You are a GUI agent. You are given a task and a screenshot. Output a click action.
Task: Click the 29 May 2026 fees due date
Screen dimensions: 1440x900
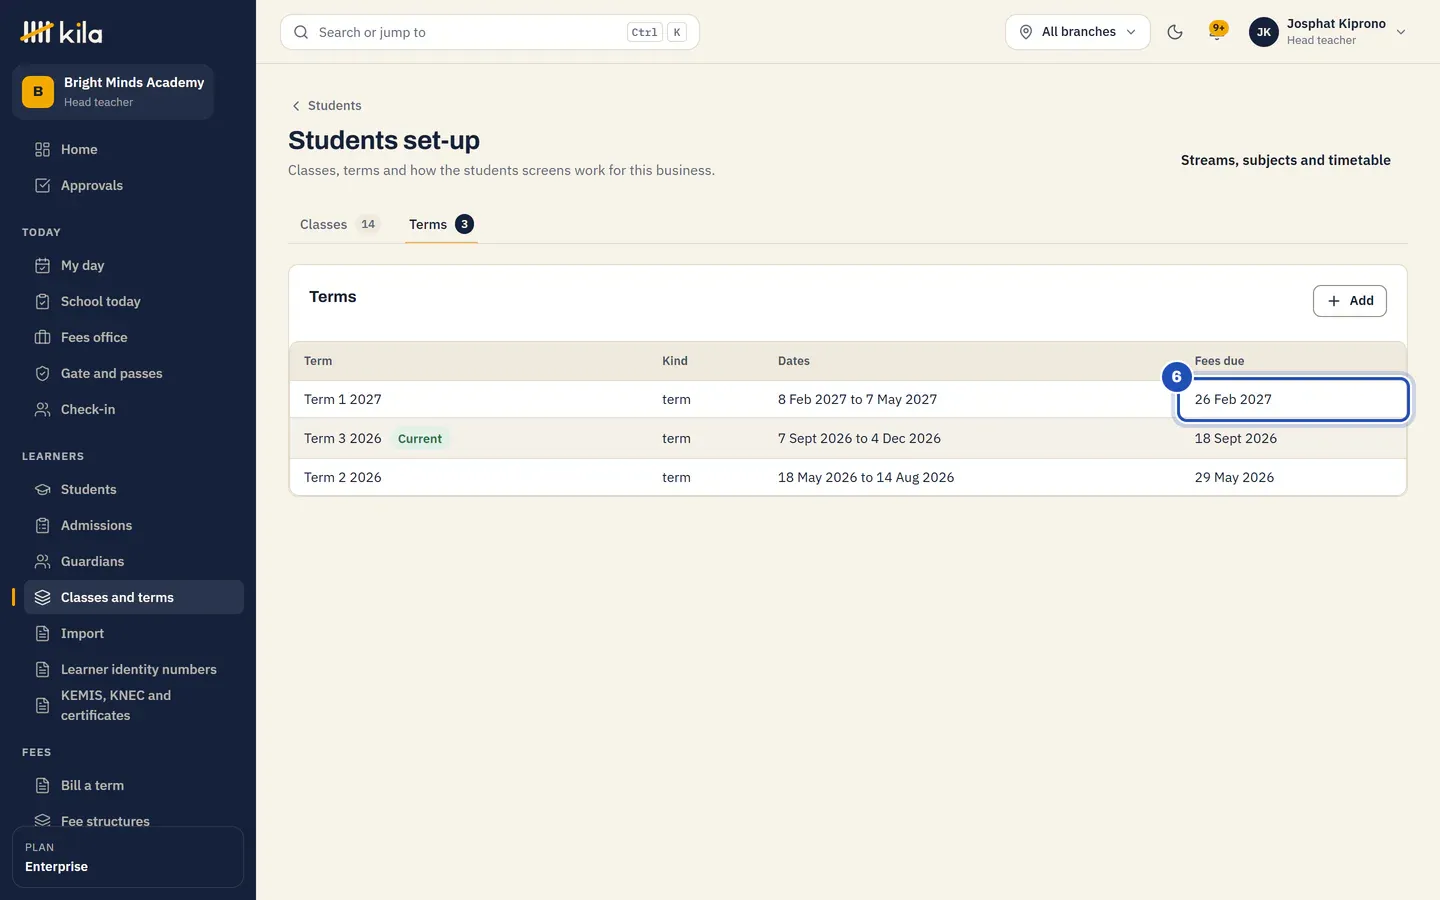click(x=1234, y=477)
